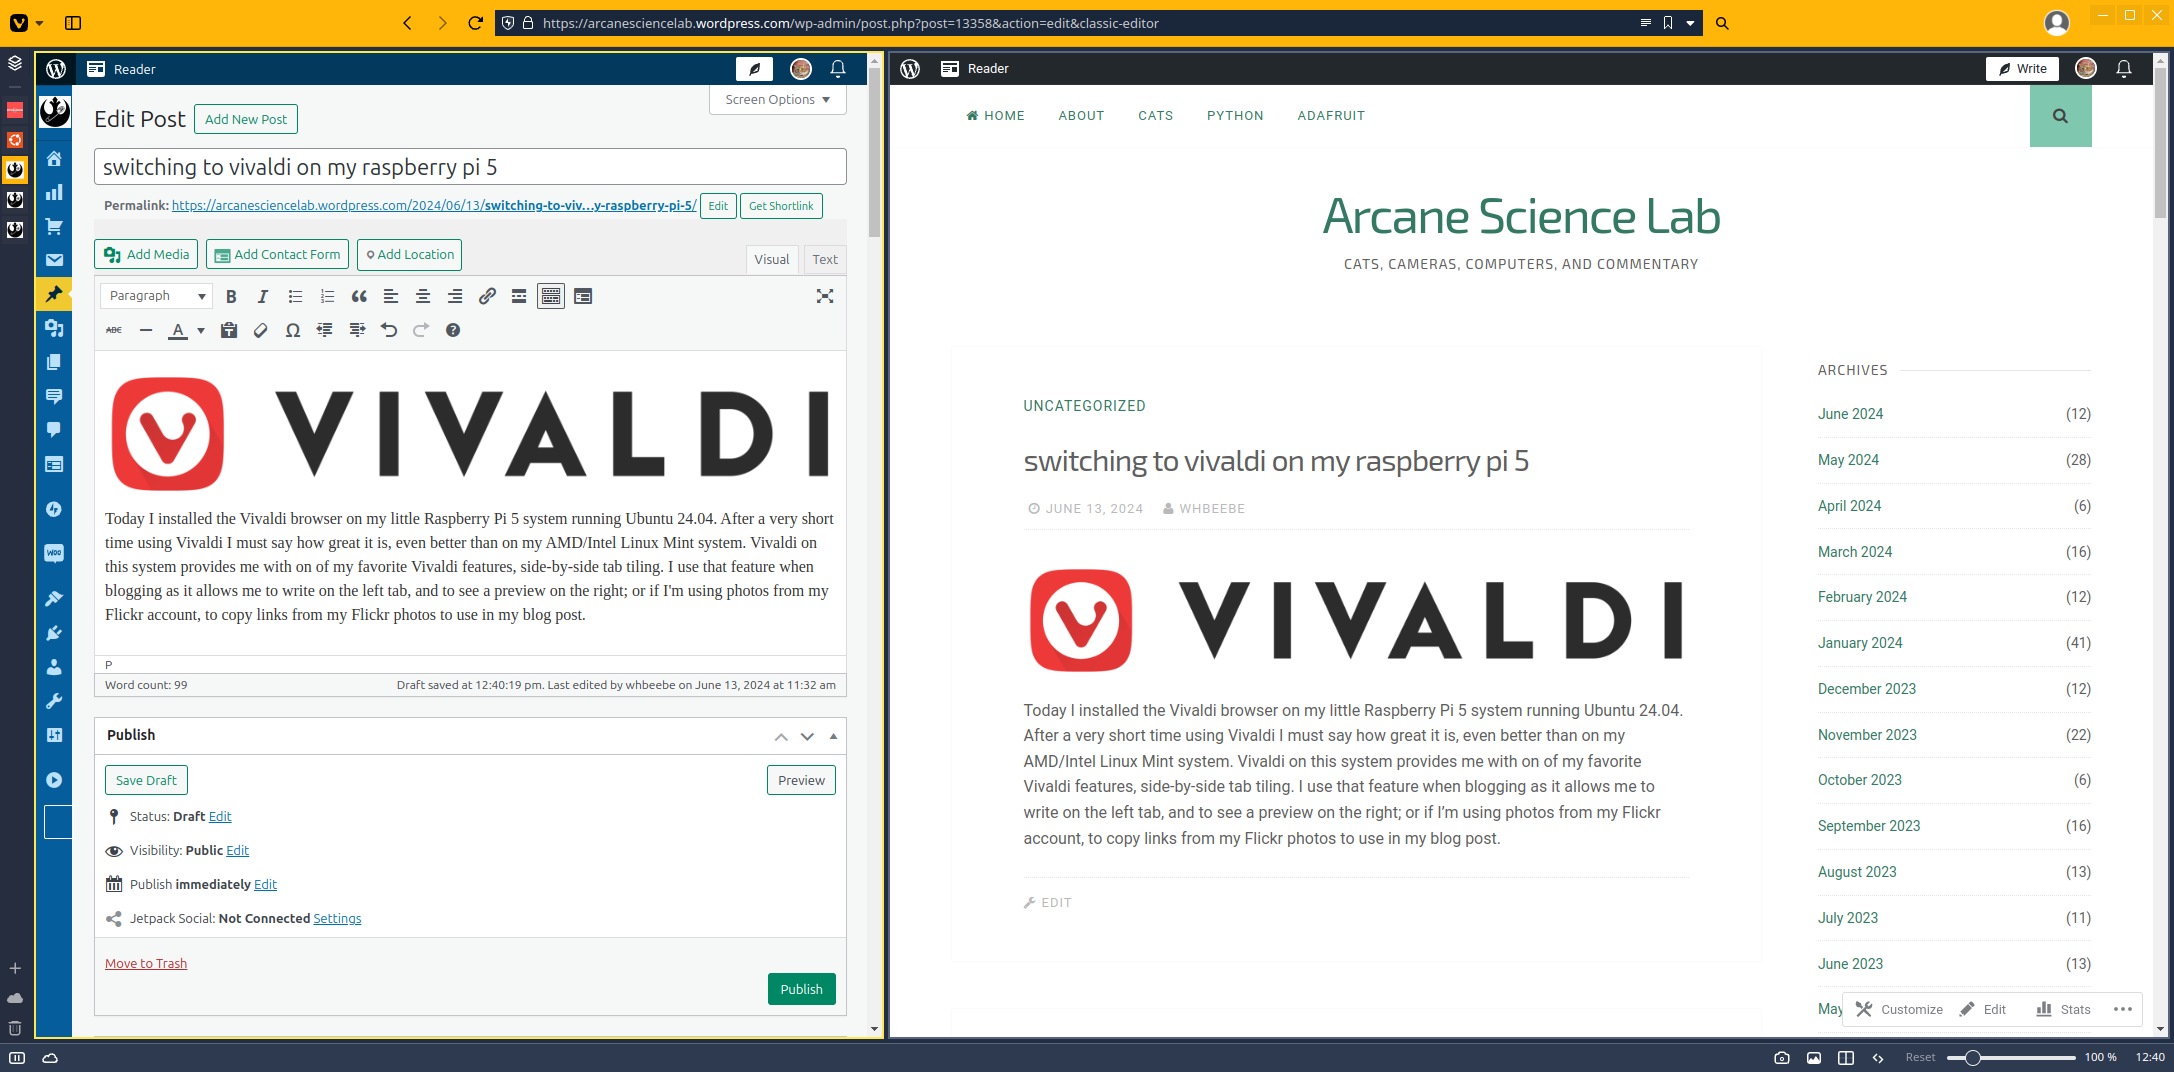
Task: Open the ABOUT menu item
Action: [1081, 116]
